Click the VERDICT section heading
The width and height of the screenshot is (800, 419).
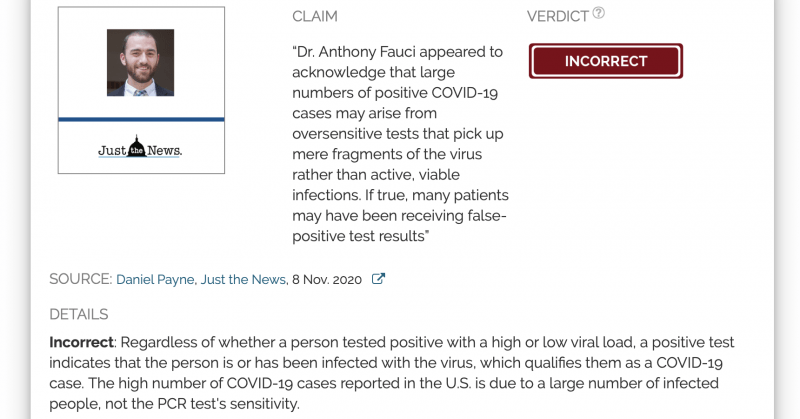558,16
